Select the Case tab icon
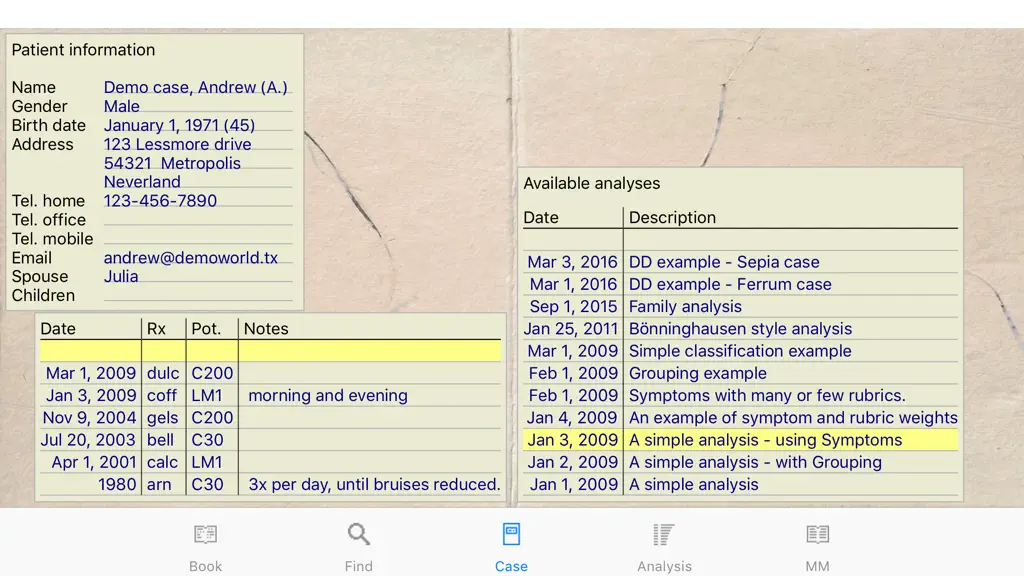Viewport: 1024px width, 576px height. click(x=511, y=534)
